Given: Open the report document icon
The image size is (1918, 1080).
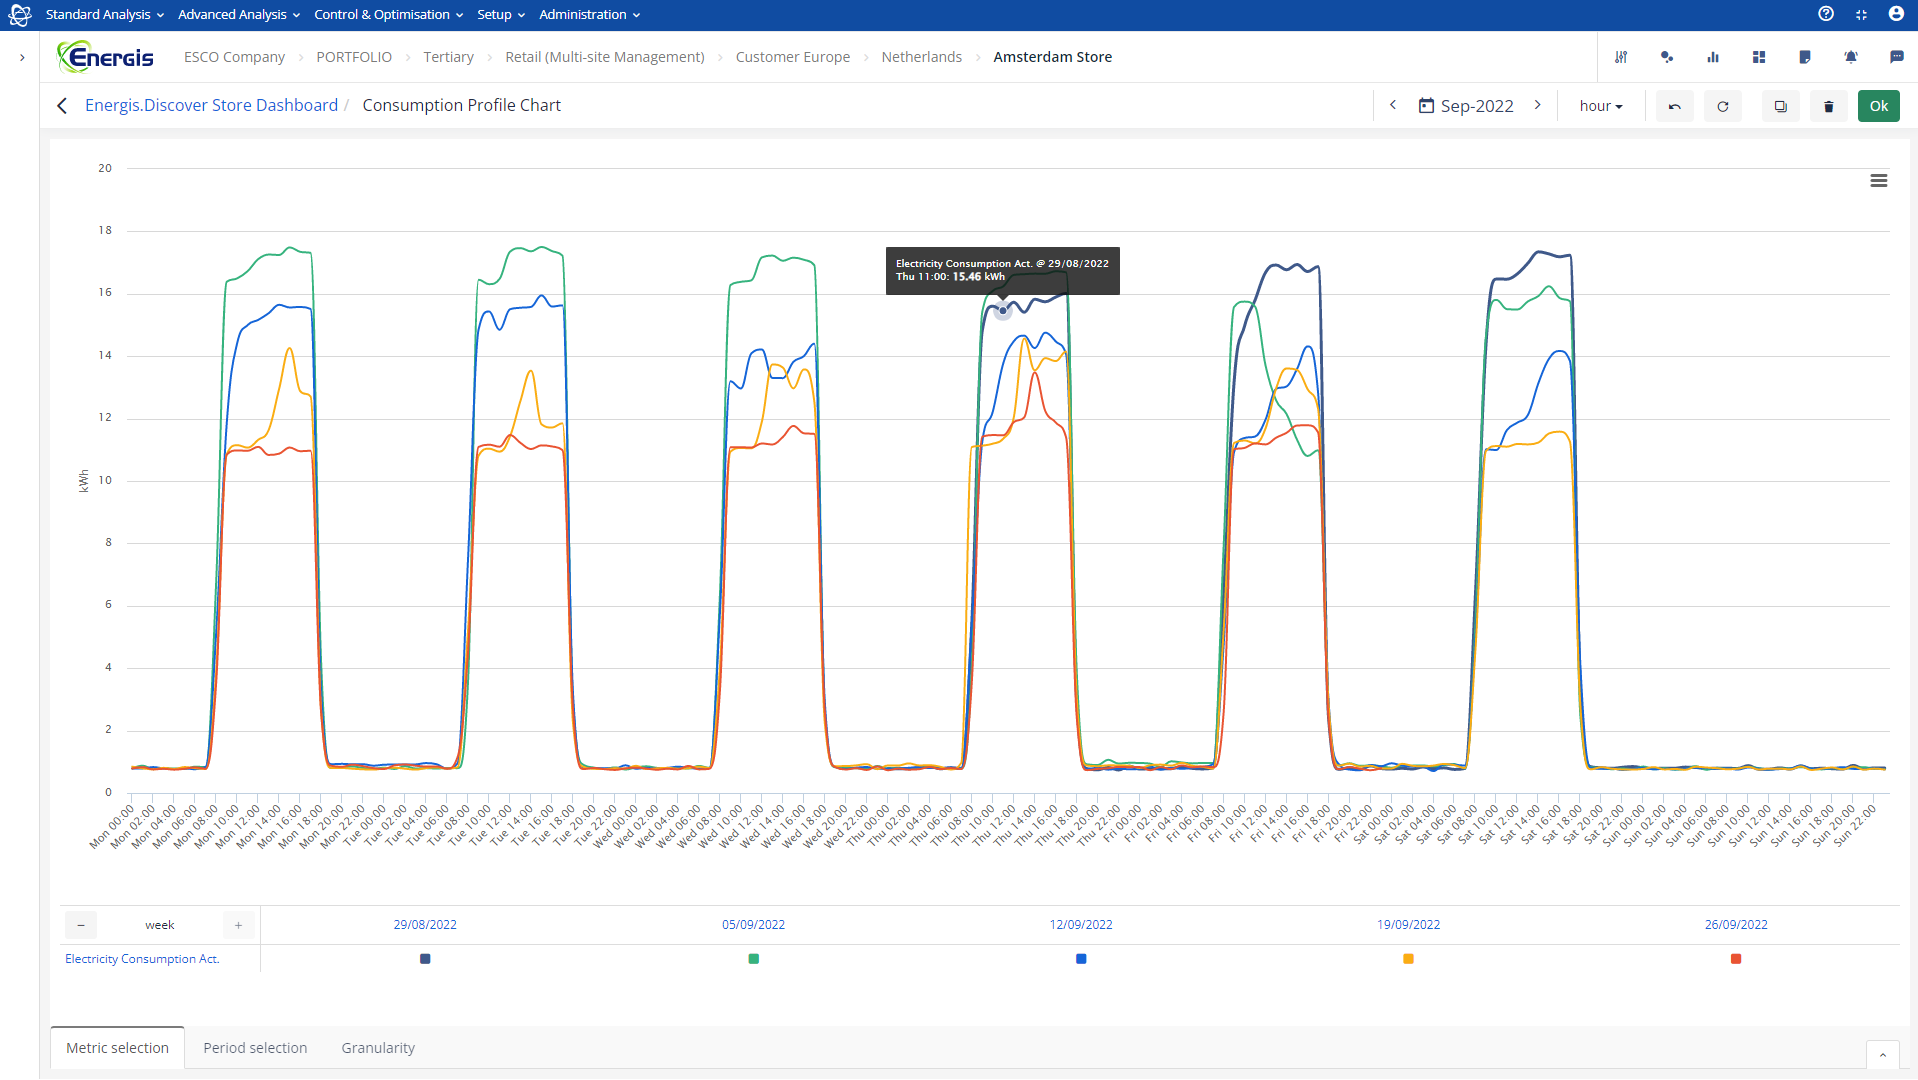Looking at the screenshot, I should pyautogui.click(x=1805, y=57).
